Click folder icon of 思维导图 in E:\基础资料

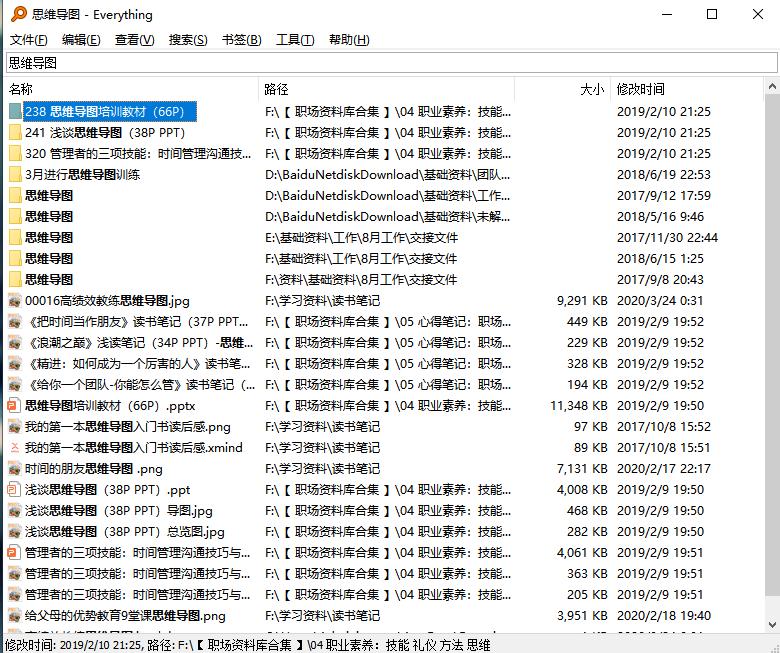tap(15, 238)
